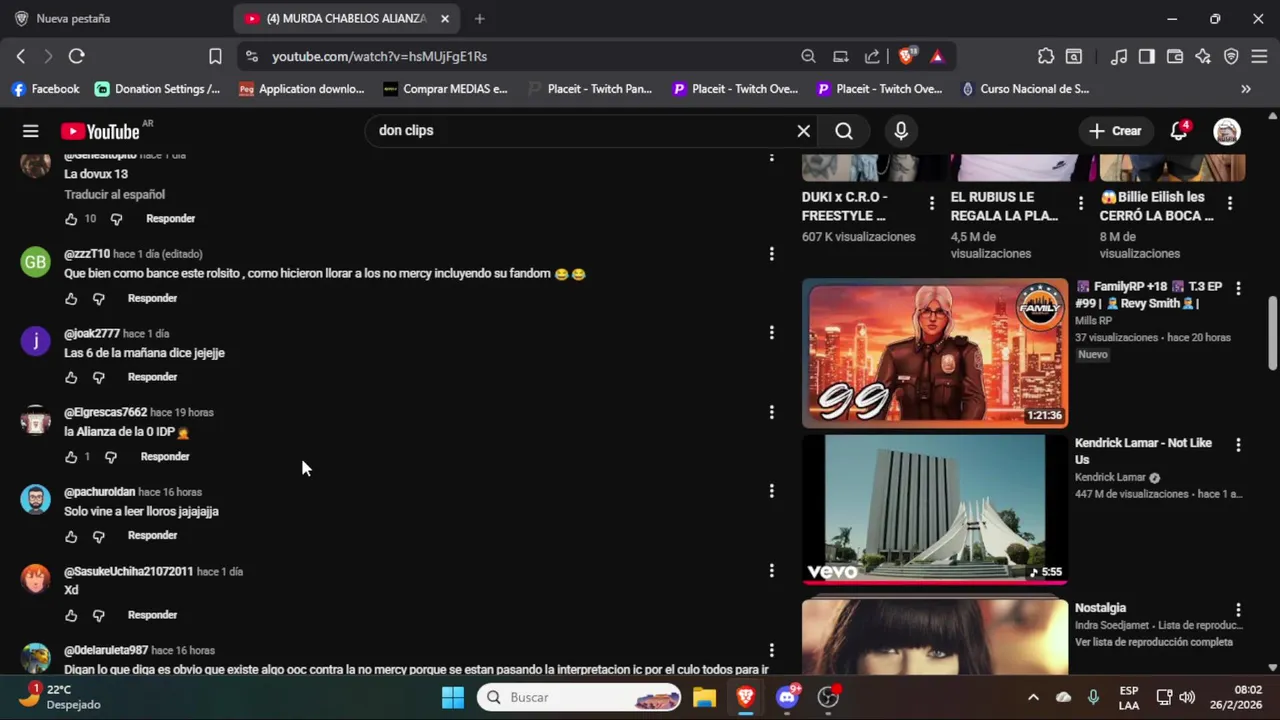Start voice search with the microphone icon

(901, 131)
